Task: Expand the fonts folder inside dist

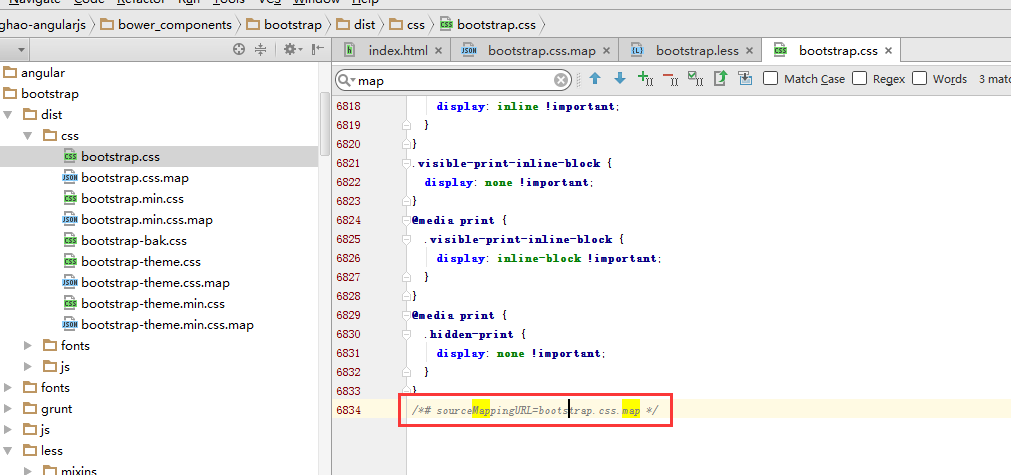Action: pyautogui.click(x=28, y=345)
